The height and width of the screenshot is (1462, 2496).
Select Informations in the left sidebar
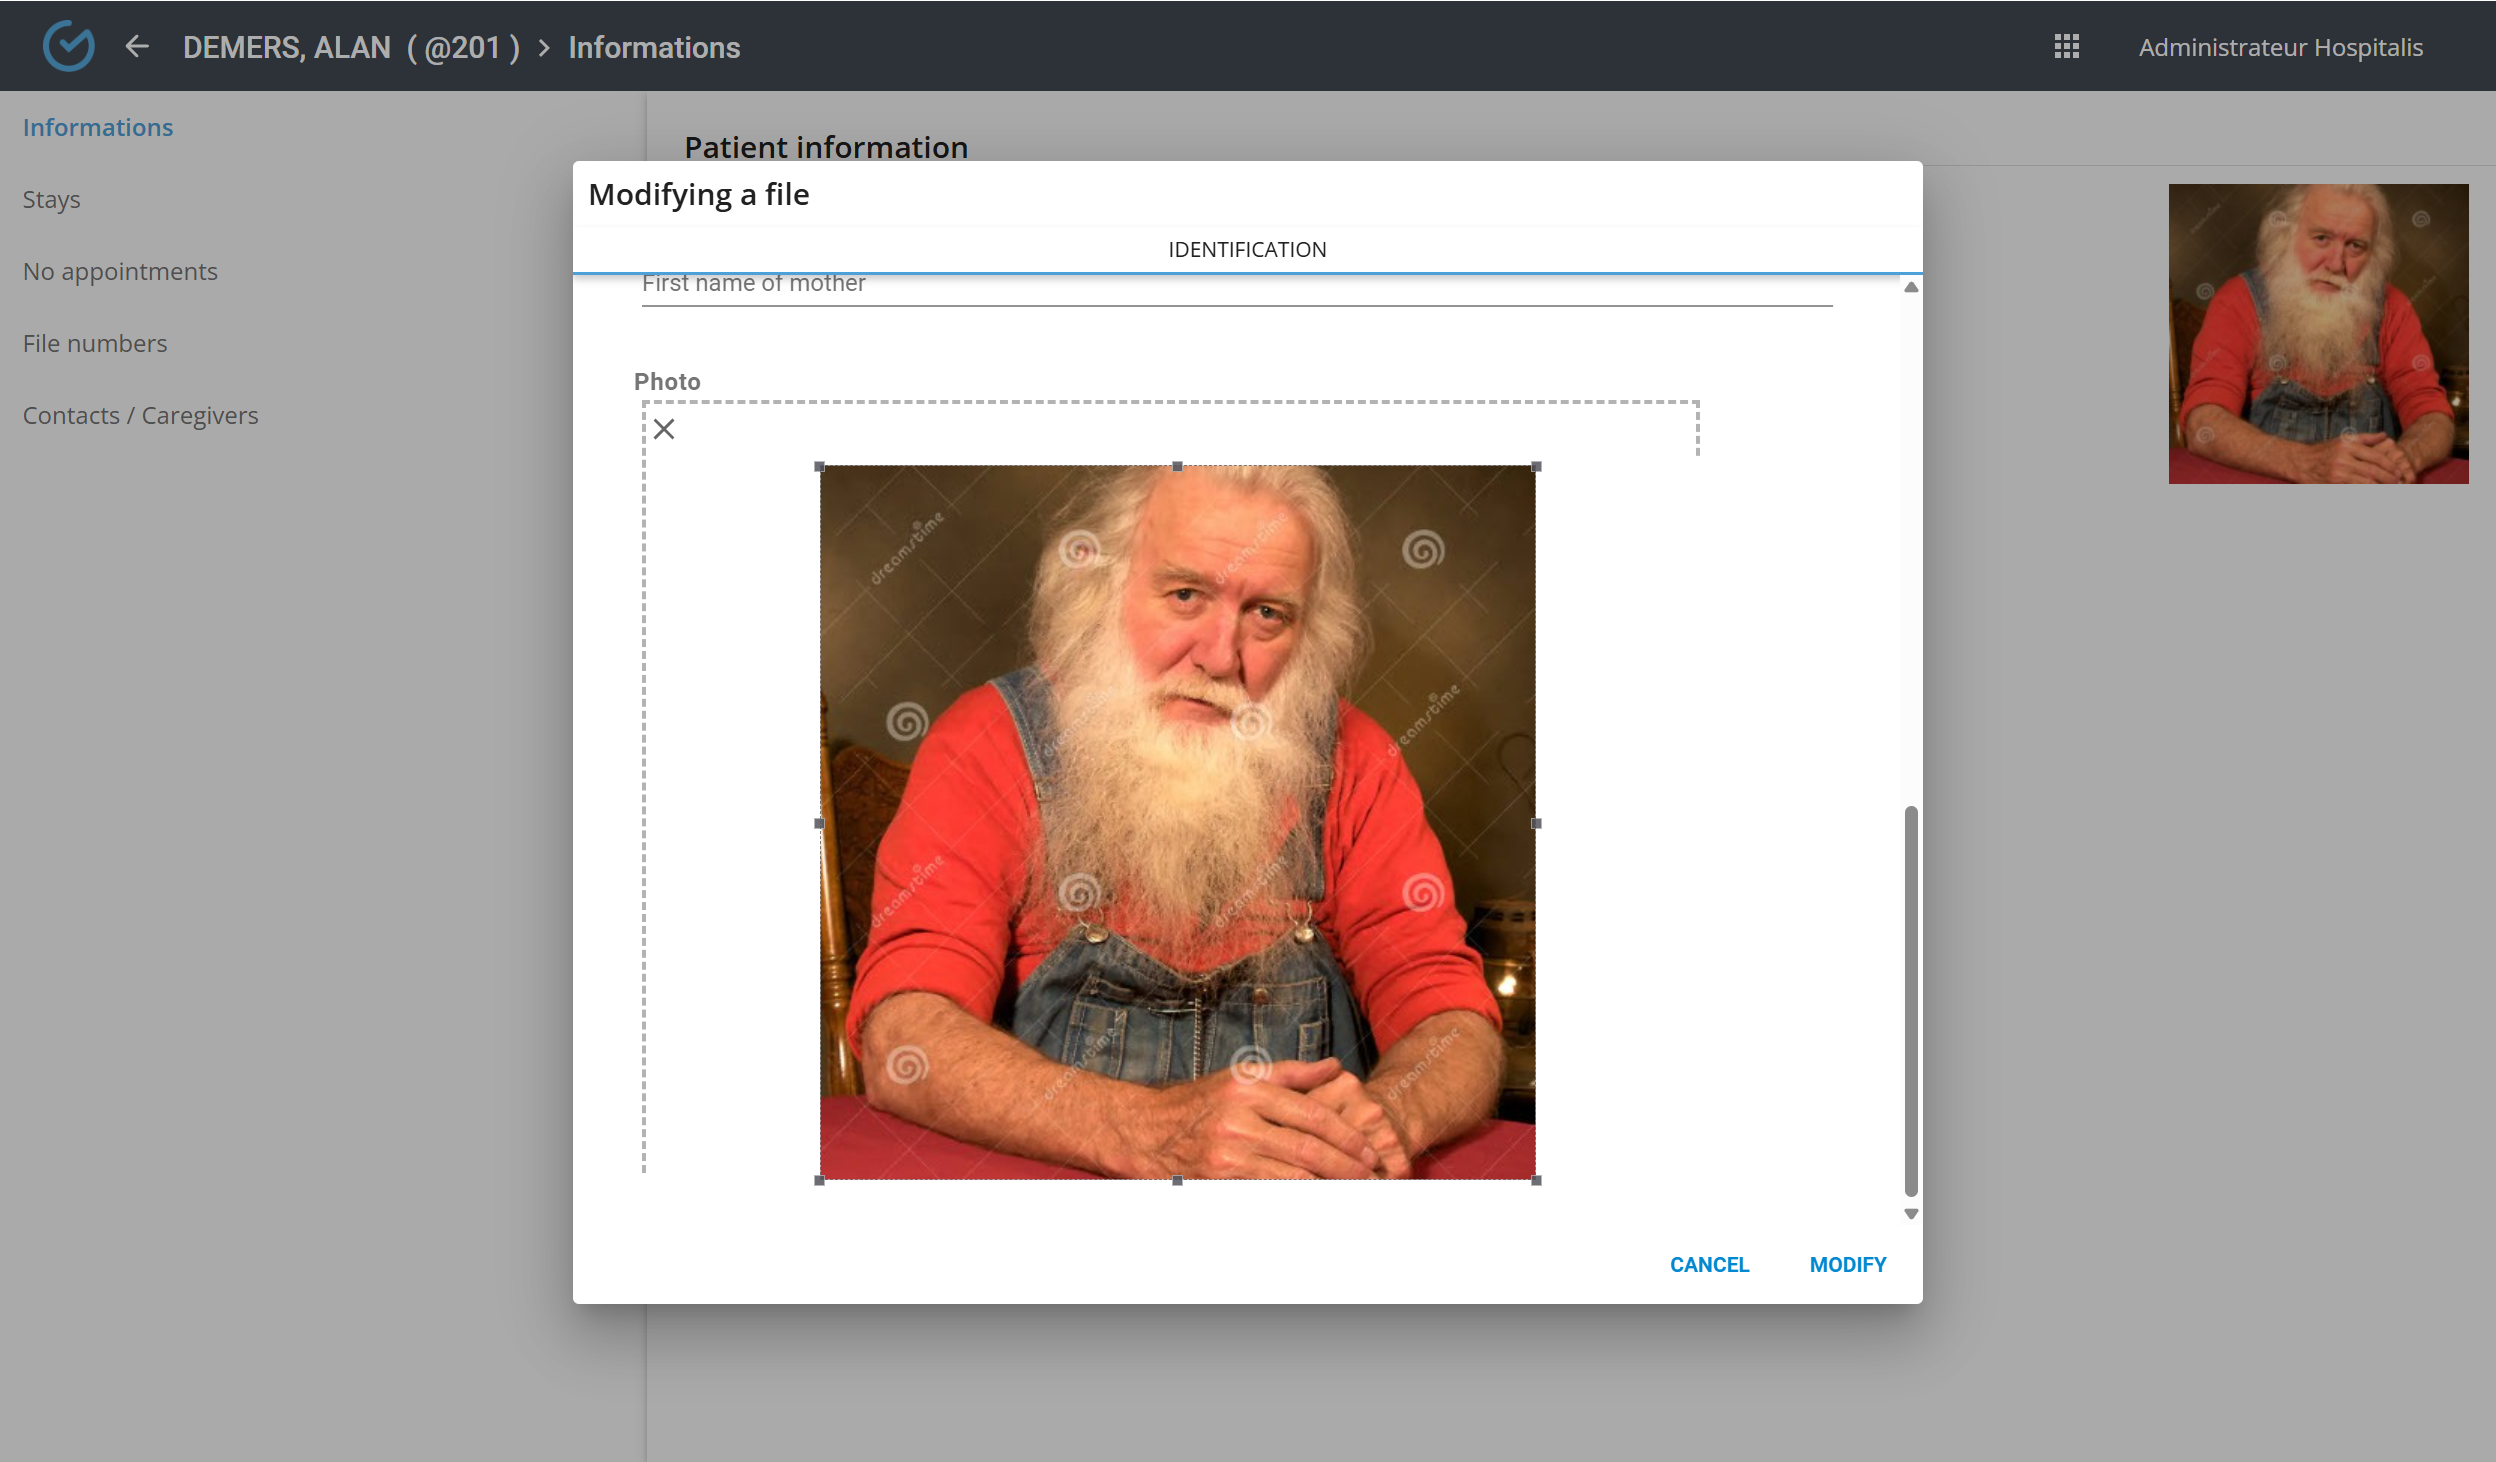click(97, 126)
